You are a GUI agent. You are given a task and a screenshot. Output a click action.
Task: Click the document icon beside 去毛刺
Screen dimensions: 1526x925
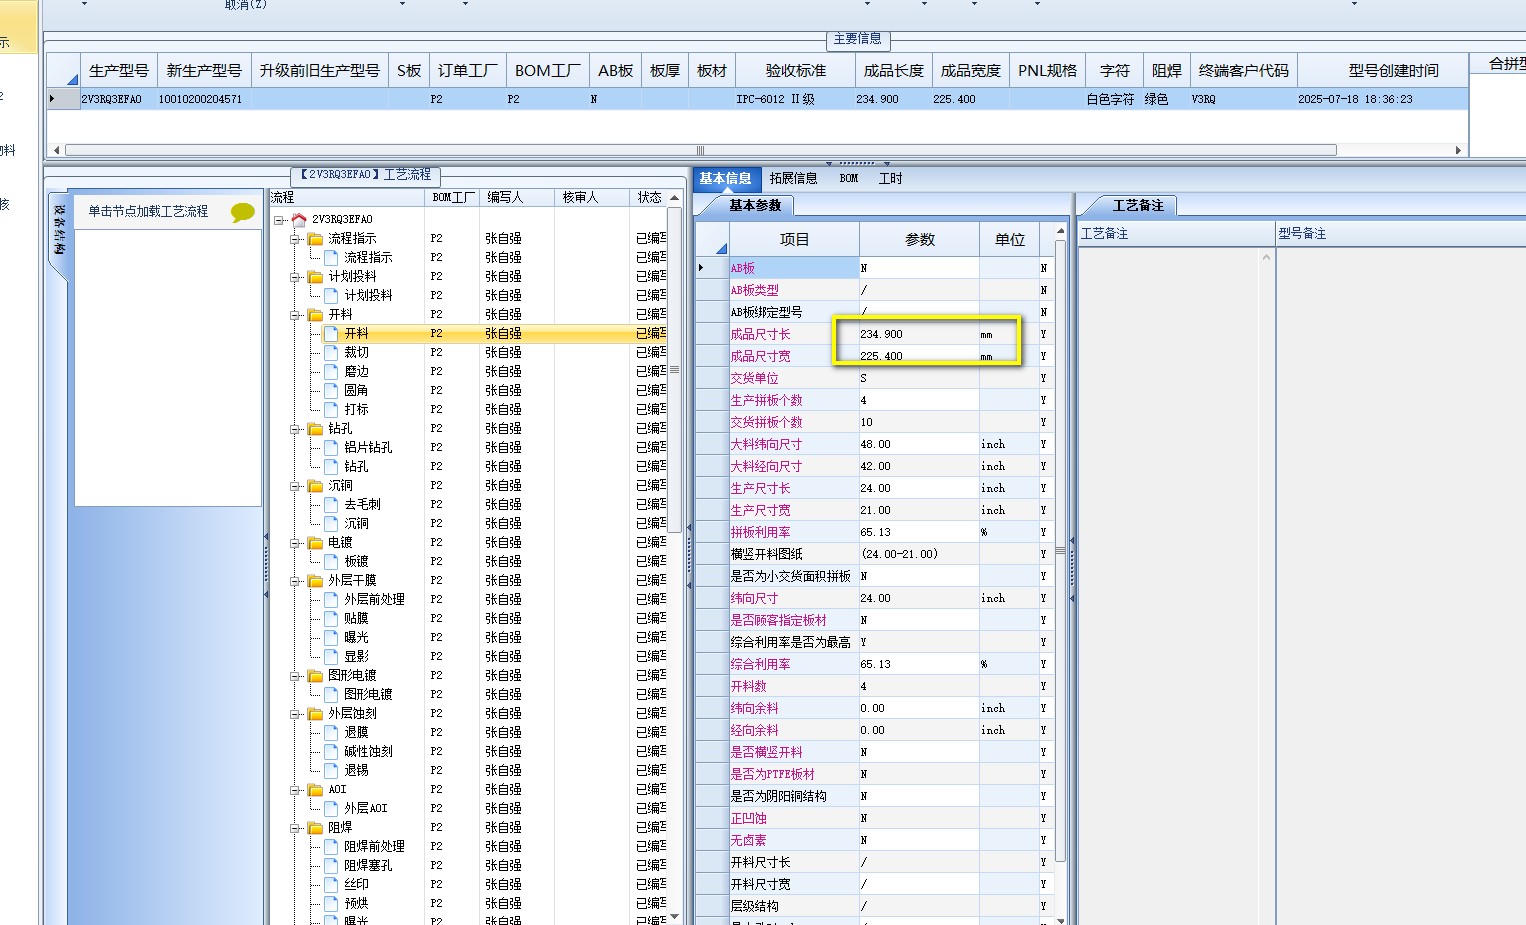tap(331, 504)
